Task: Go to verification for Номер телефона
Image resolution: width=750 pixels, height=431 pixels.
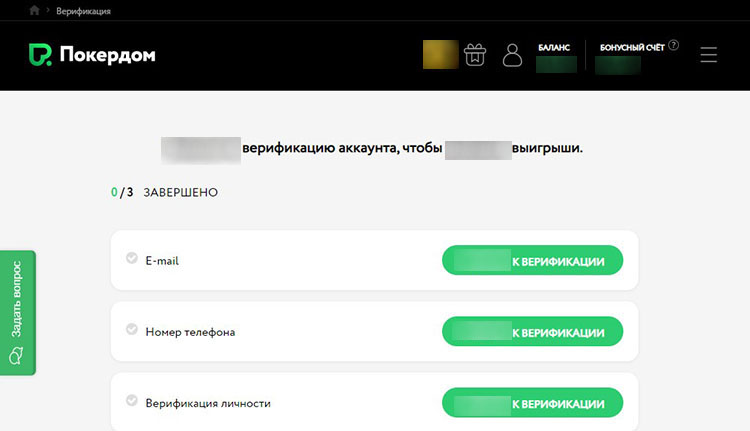Action: pos(532,332)
